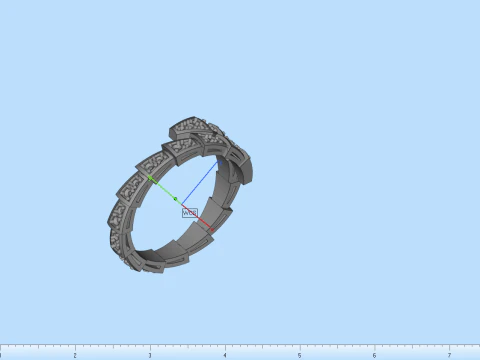This screenshot has height=360, width=480.
Task: Select the blue Z axis endpoint handle
Action: tap(220, 162)
